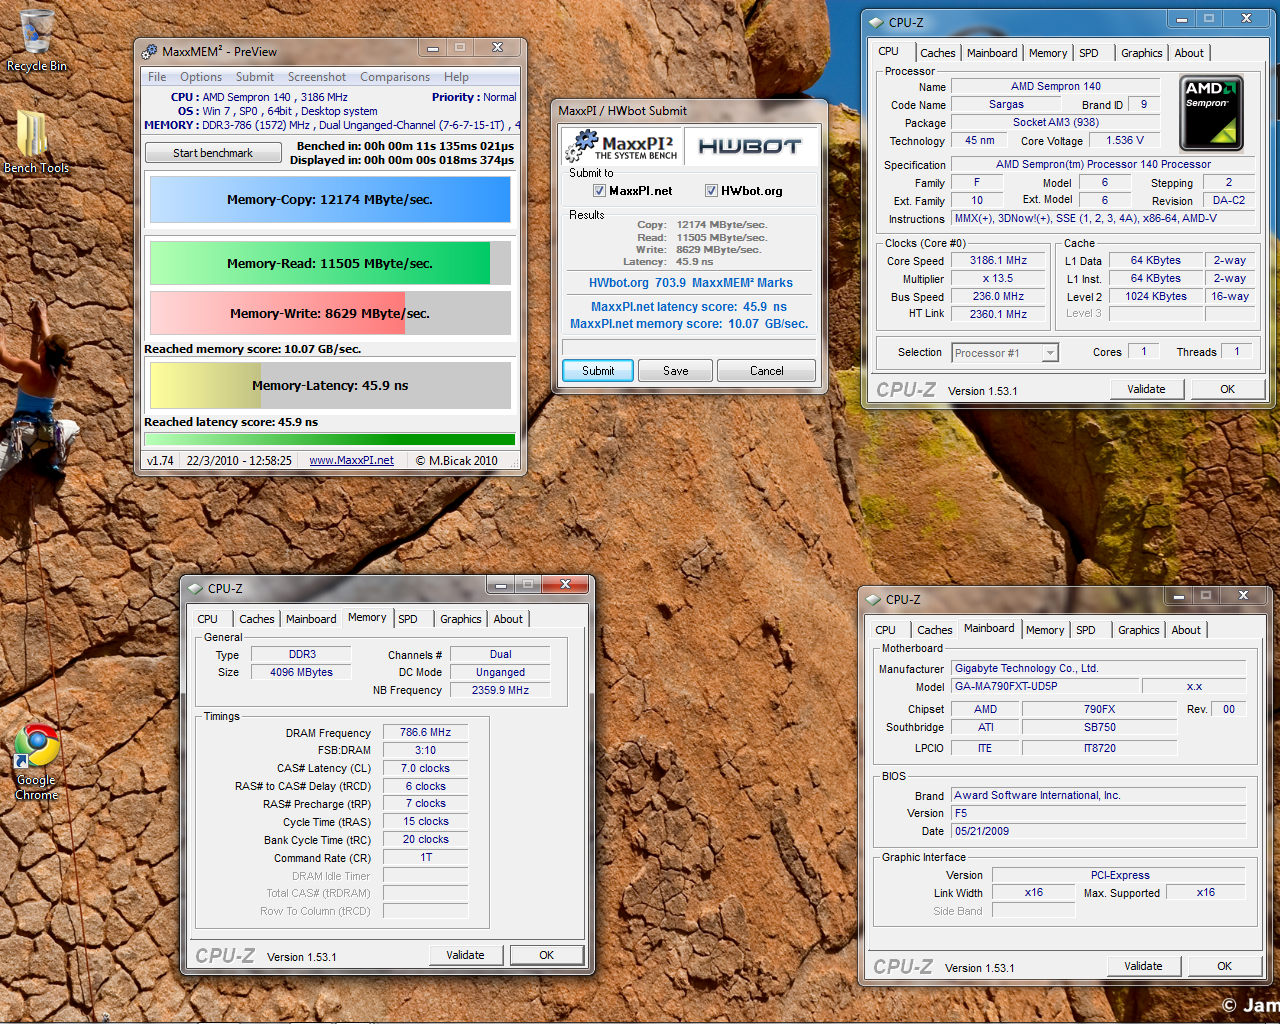Click the HWbot.org 703.9 MaxxMEM² Marks text
The height and width of the screenshot is (1024, 1280).
point(690,283)
